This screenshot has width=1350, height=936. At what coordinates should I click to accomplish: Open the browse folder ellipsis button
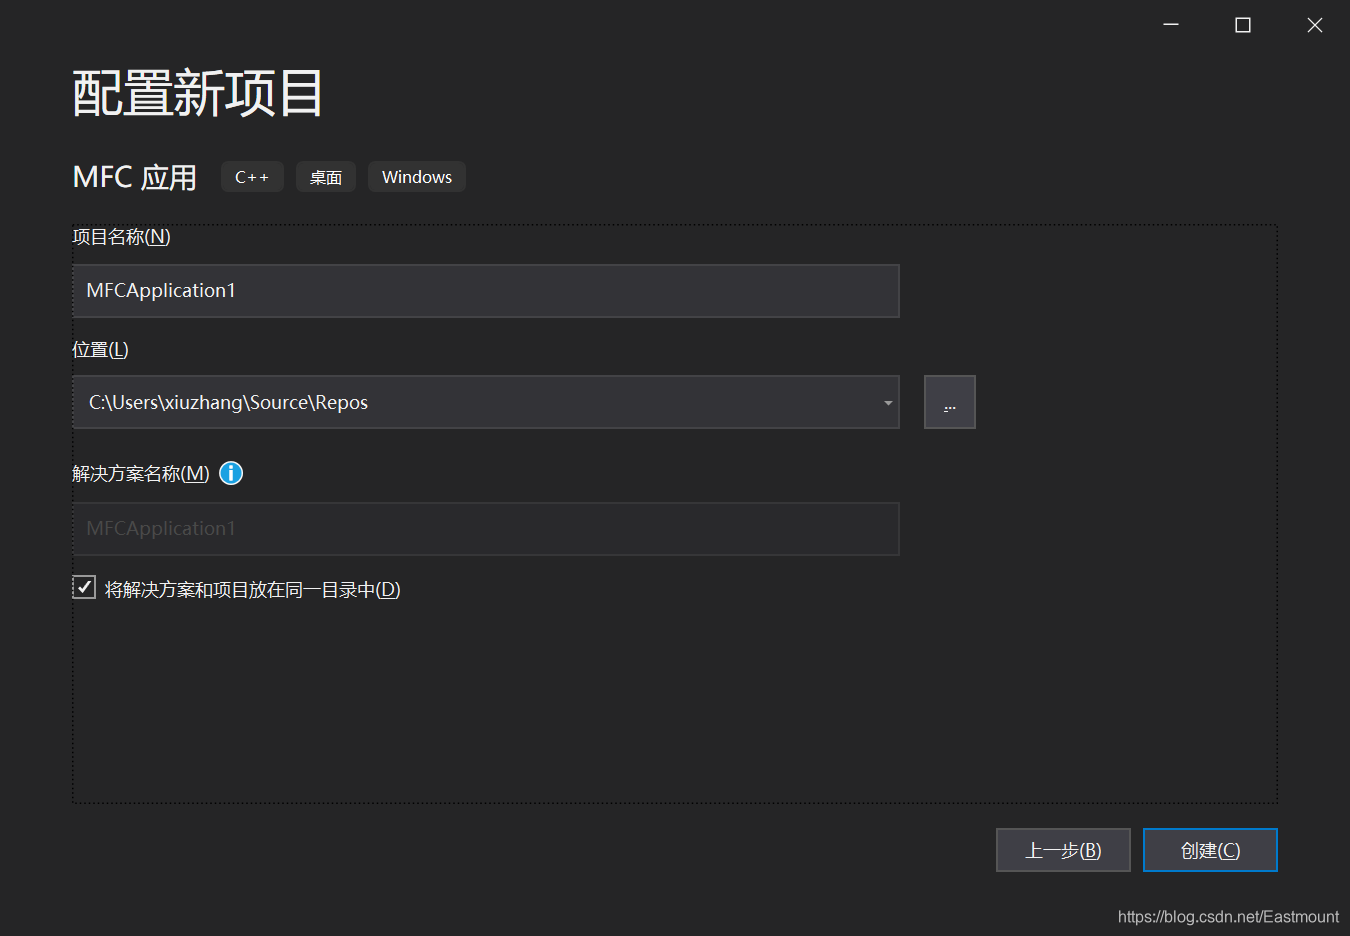coord(950,402)
